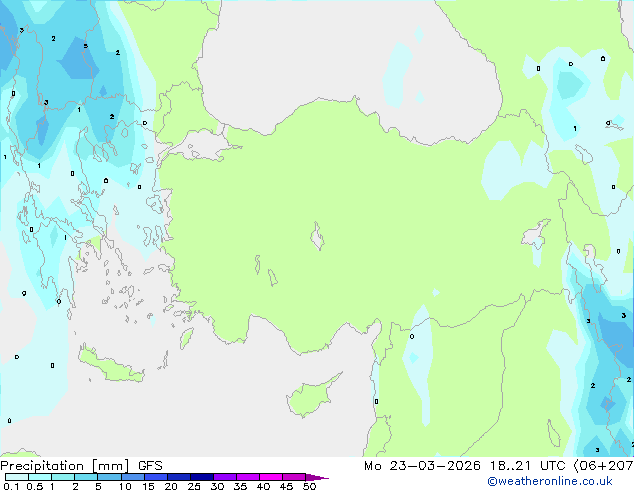The height and width of the screenshot is (490, 634).
Task: Click the 'Mo 23-03-2026' date text
Action: (422, 466)
